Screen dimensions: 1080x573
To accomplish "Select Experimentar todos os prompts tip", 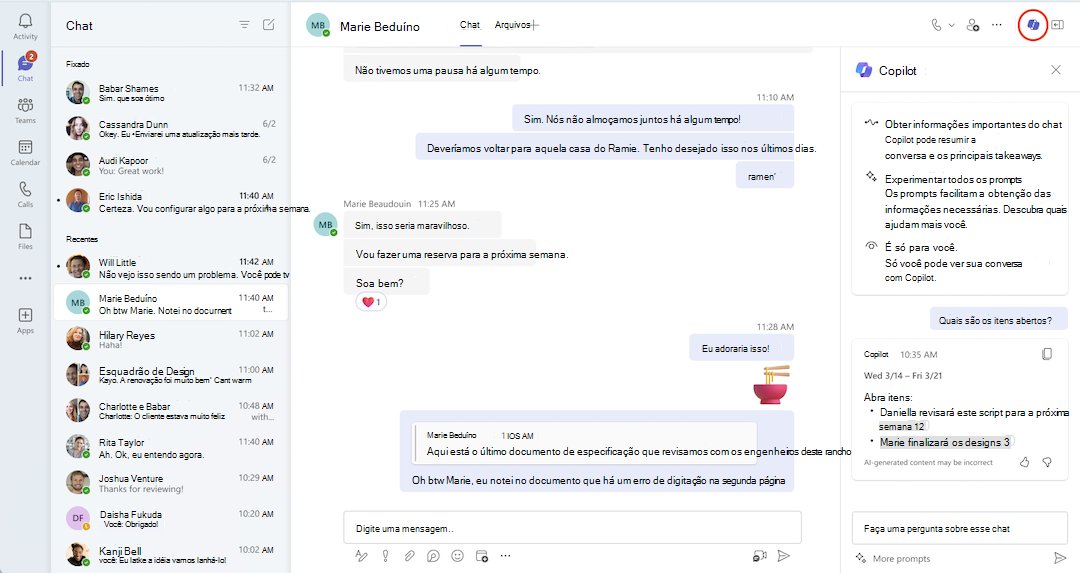I will [x=953, y=179].
